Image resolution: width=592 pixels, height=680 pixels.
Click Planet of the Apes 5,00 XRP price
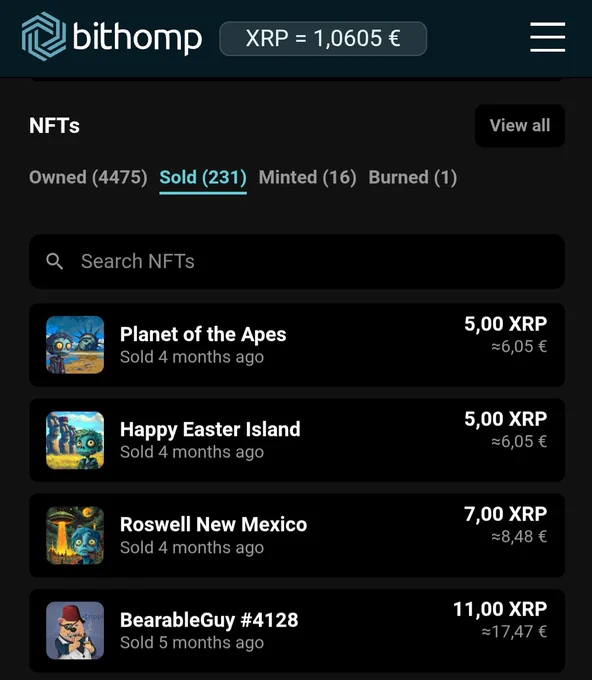tap(506, 324)
